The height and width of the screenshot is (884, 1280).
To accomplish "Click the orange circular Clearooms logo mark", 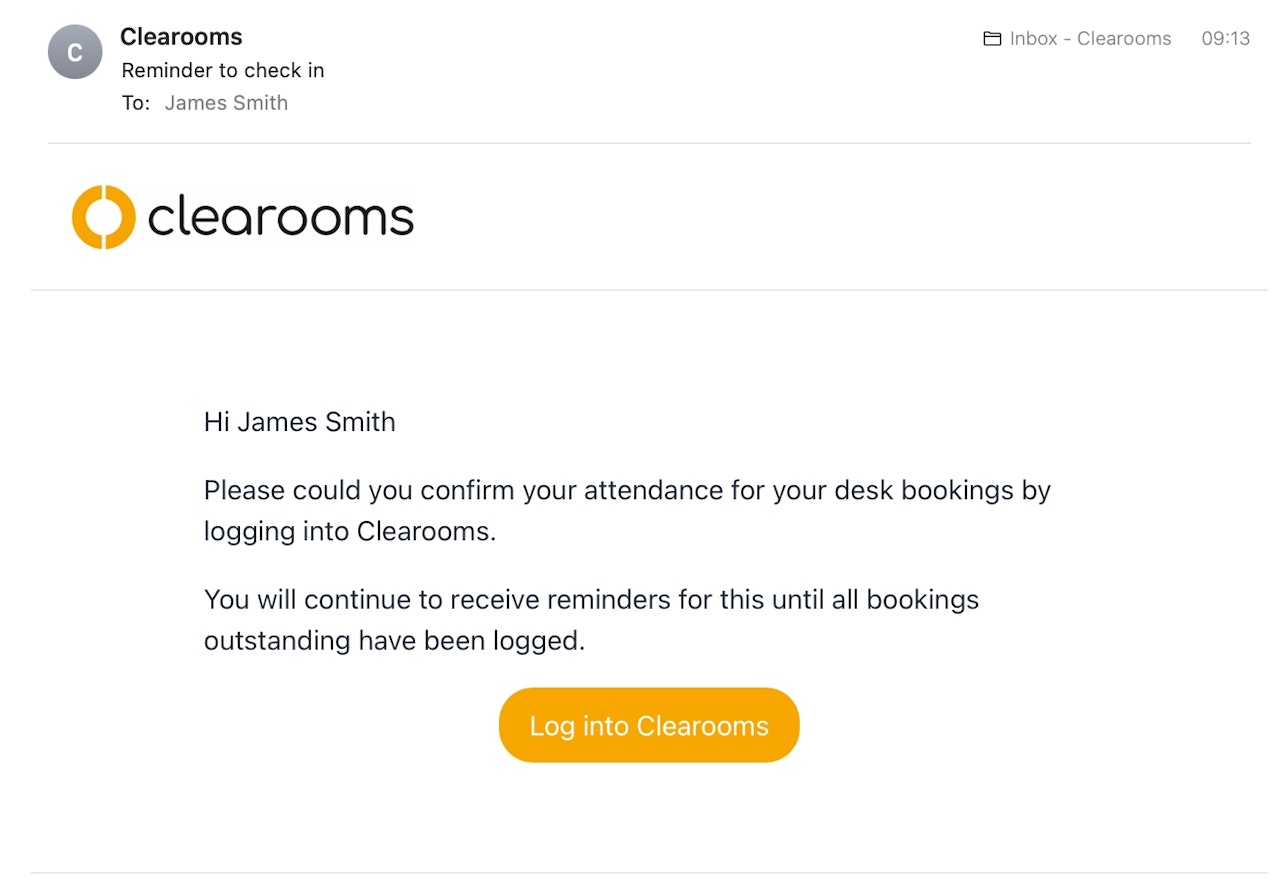I will 103,217.
